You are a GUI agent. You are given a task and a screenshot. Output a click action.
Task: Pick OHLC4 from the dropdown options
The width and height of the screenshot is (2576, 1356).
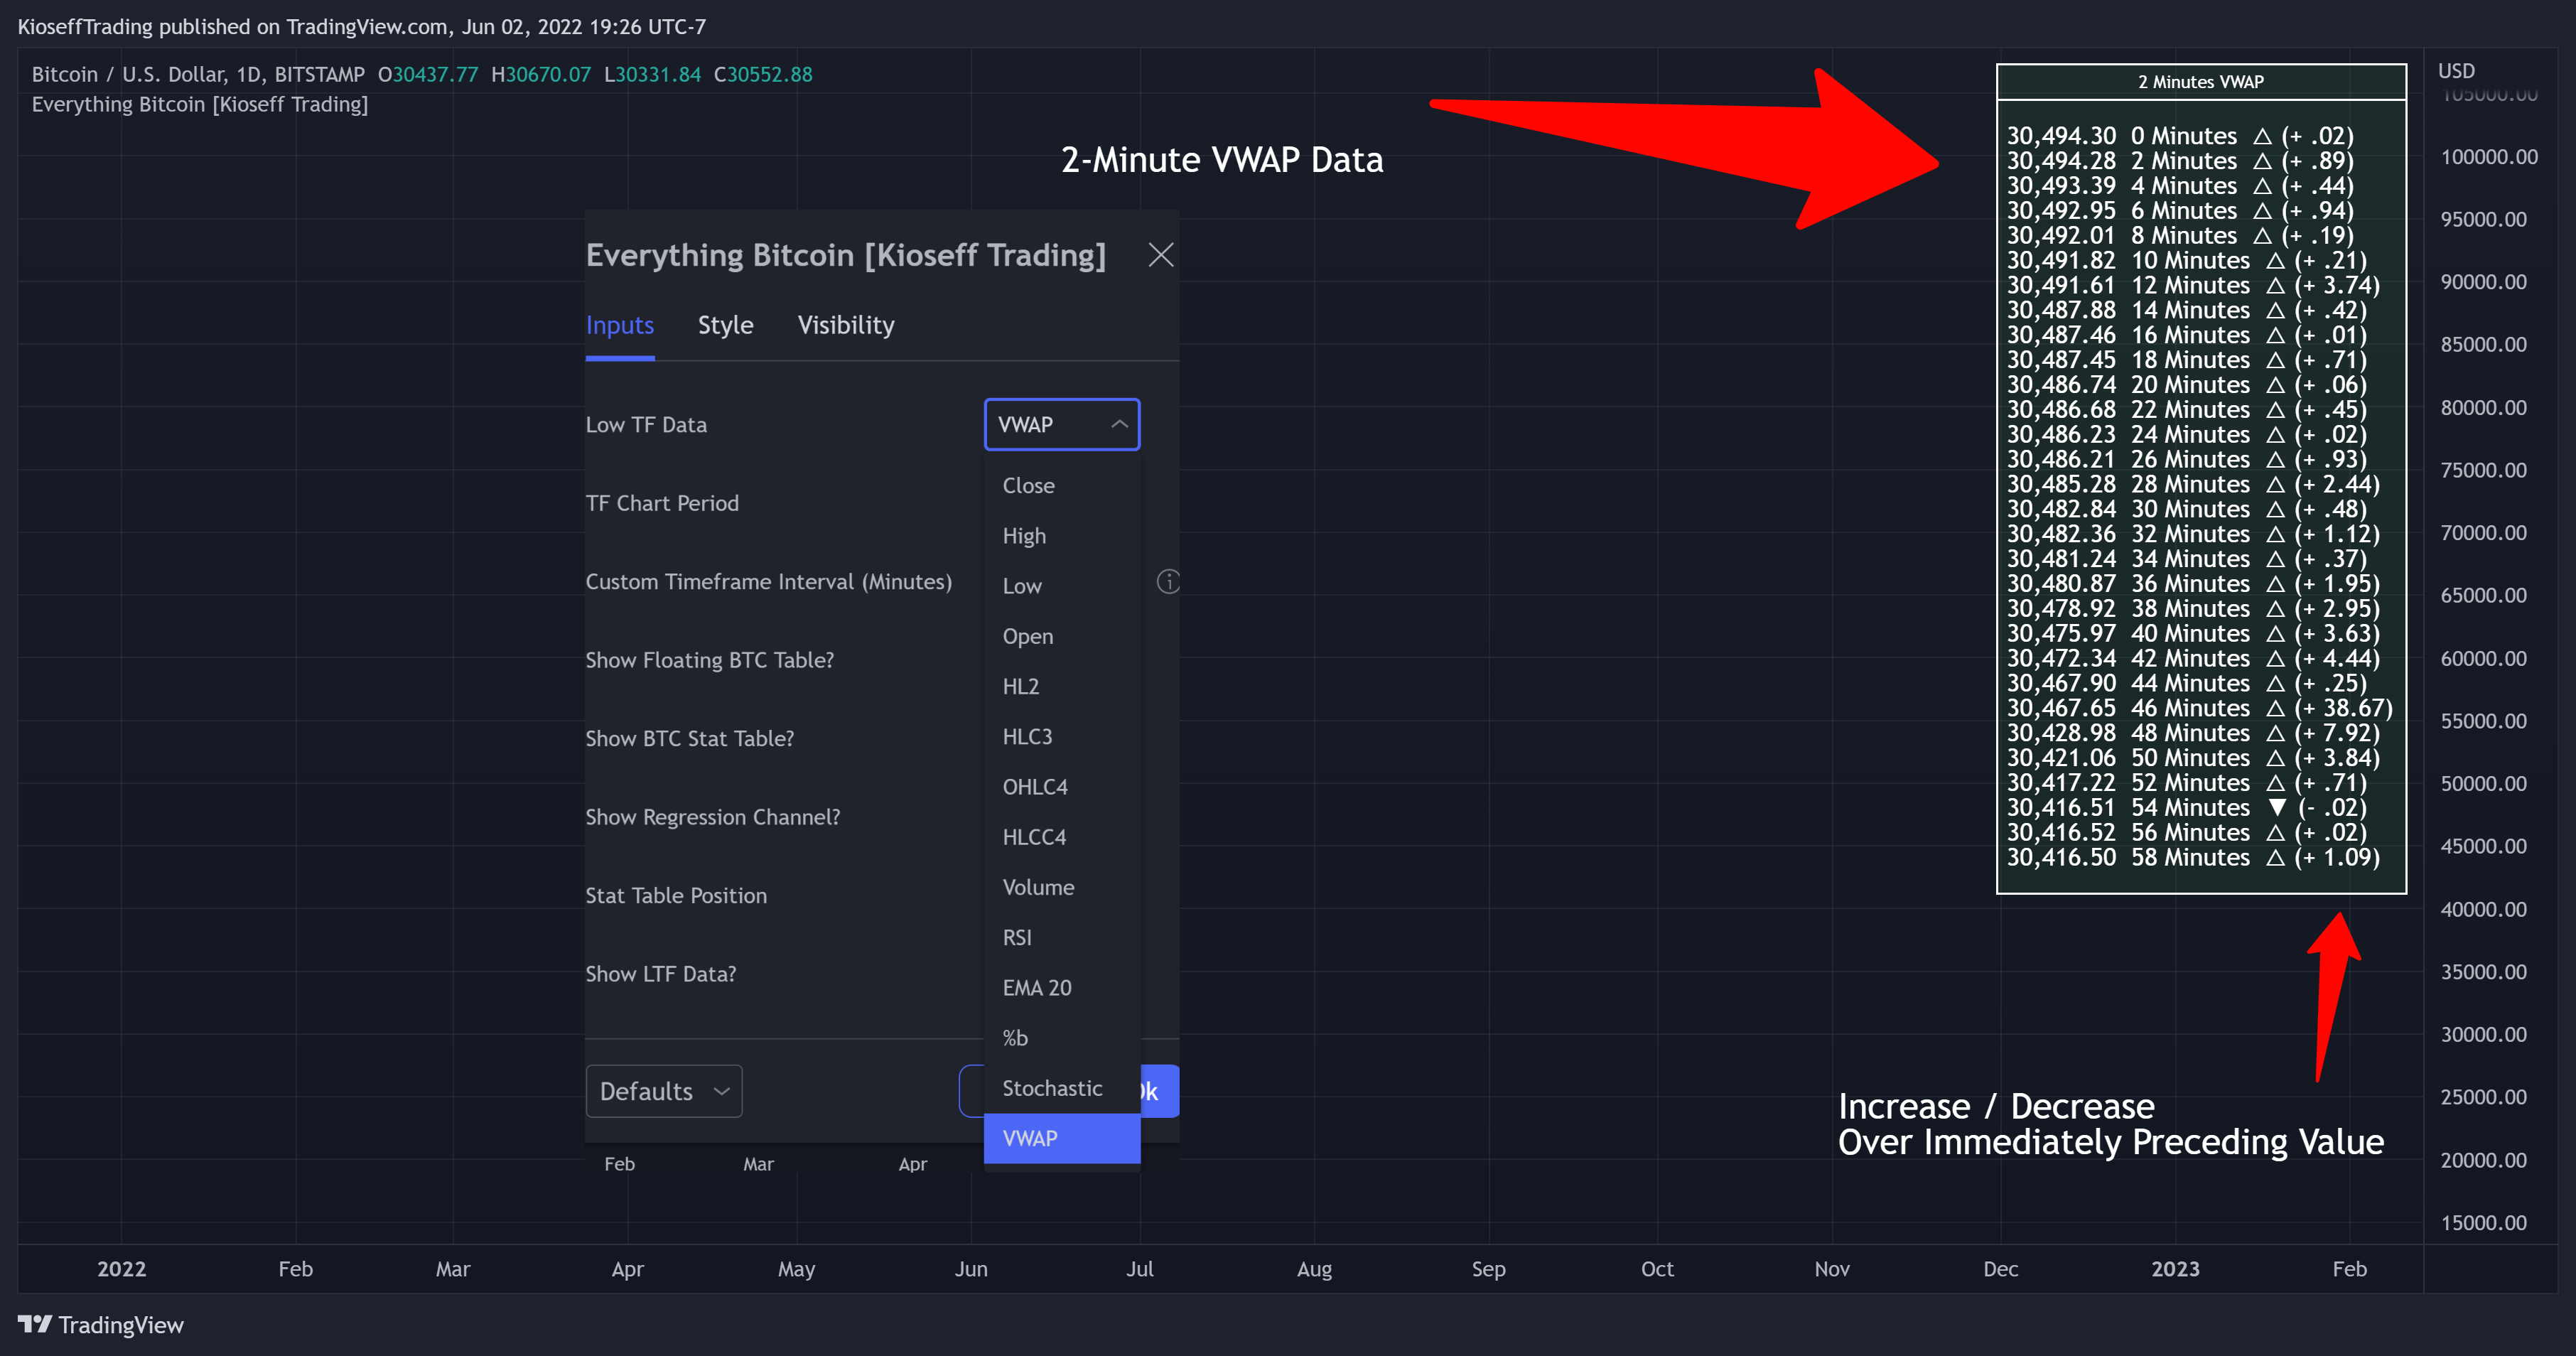click(x=1062, y=787)
